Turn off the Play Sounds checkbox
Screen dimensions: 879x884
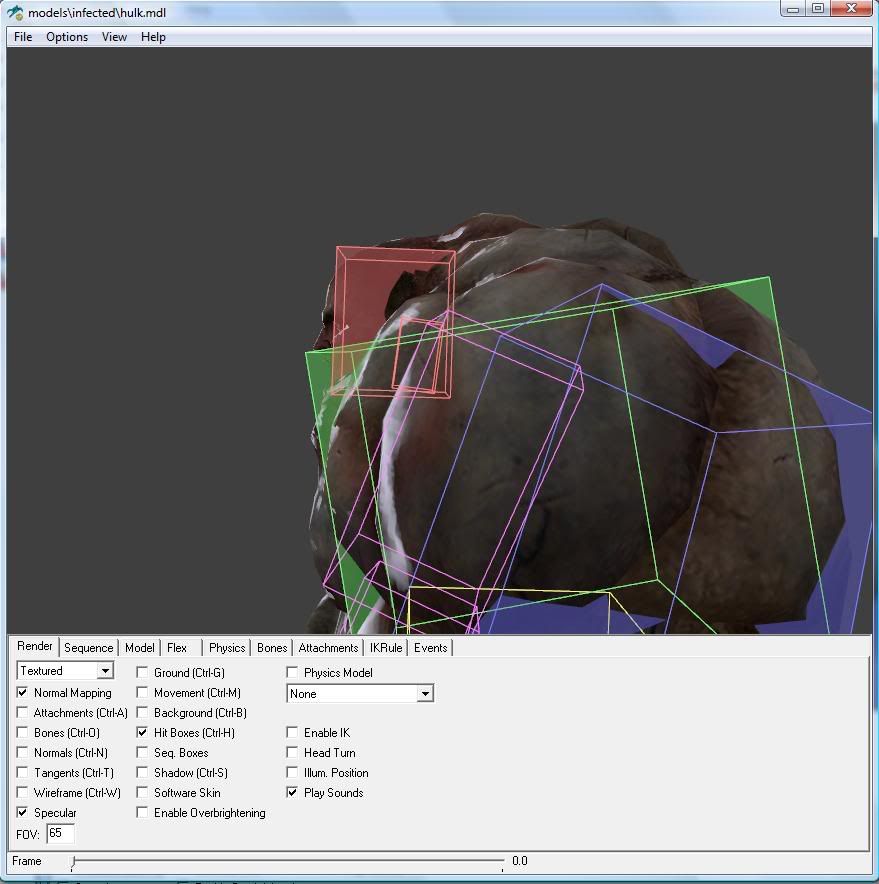point(292,793)
